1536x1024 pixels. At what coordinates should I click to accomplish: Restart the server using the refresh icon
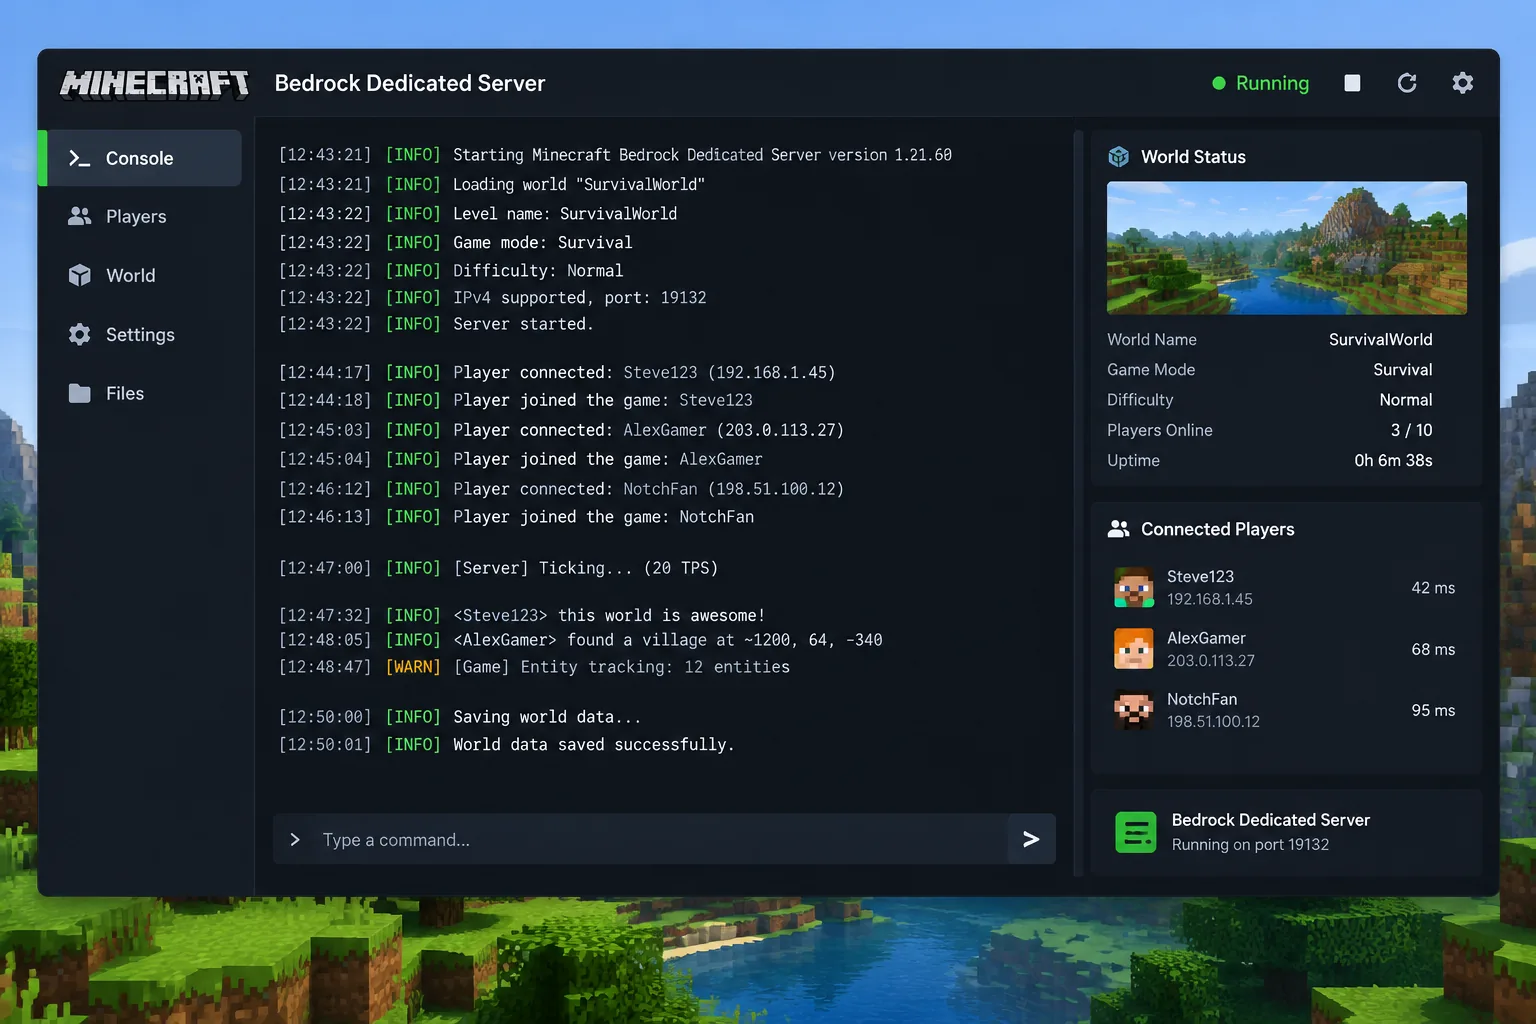tap(1407, 83)
